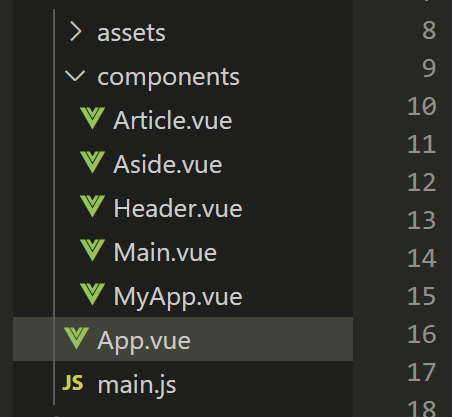
Task: Click the JS icon beside main.js
Action: 73,383
